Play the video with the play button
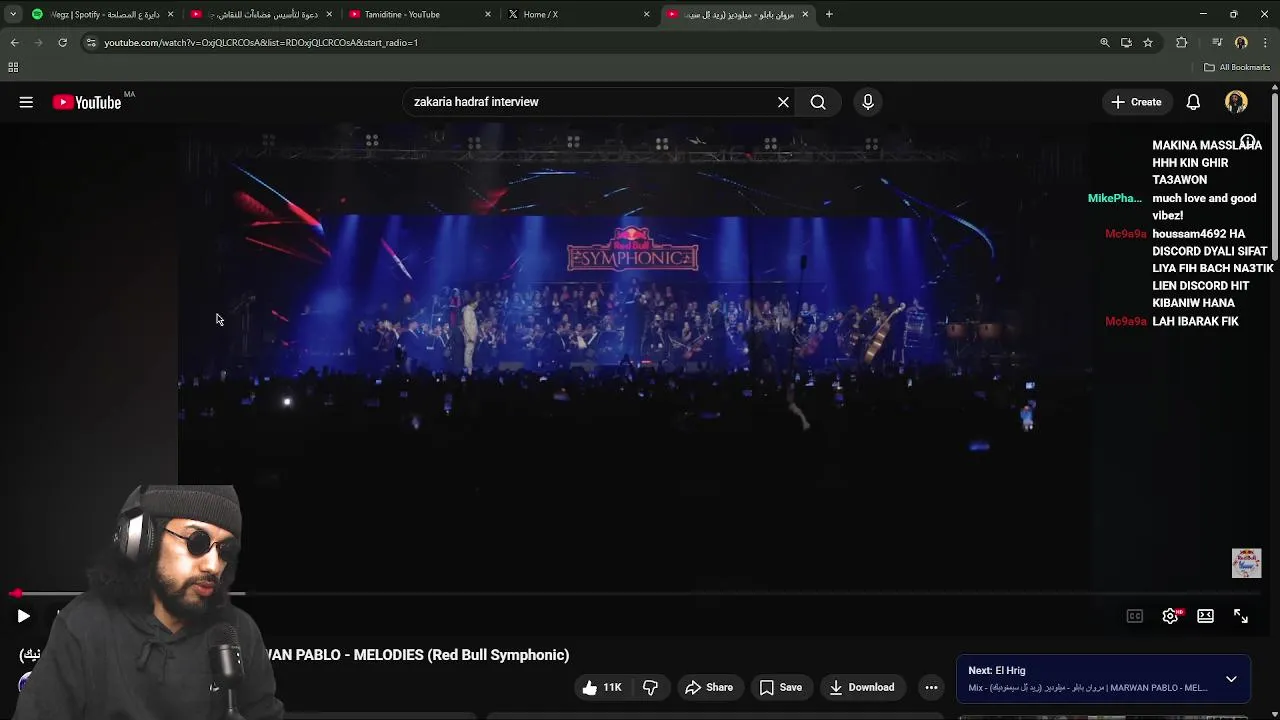Image resolution: width=1280 pixels, height=720 pixels. tap(23, 616)
